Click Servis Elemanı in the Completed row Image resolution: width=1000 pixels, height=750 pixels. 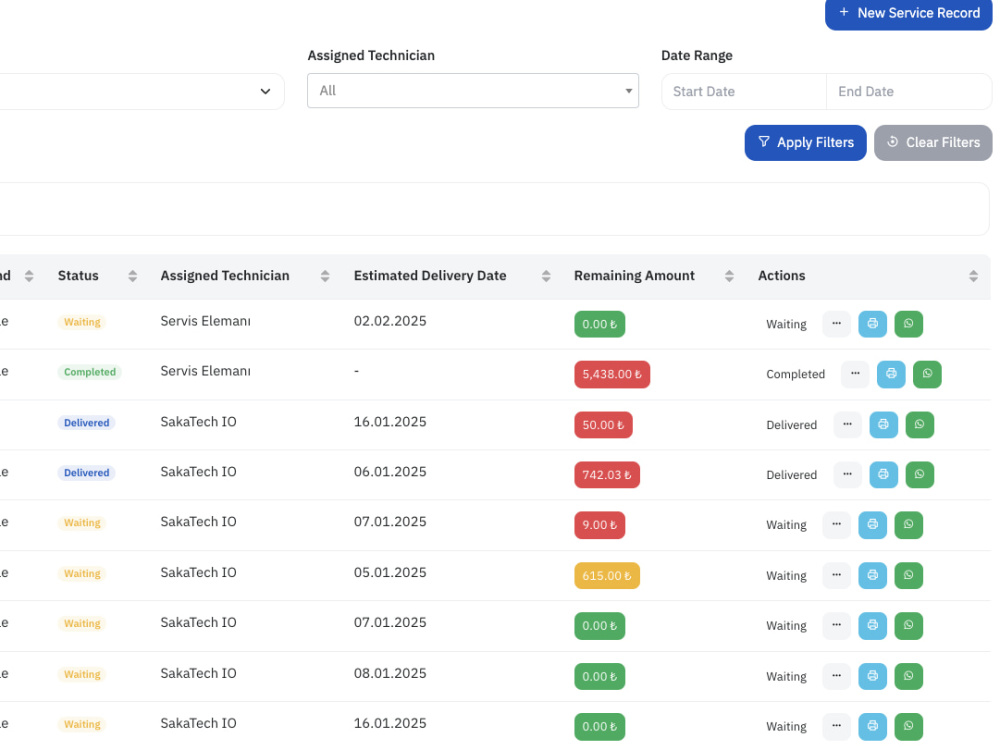[205, 371]
